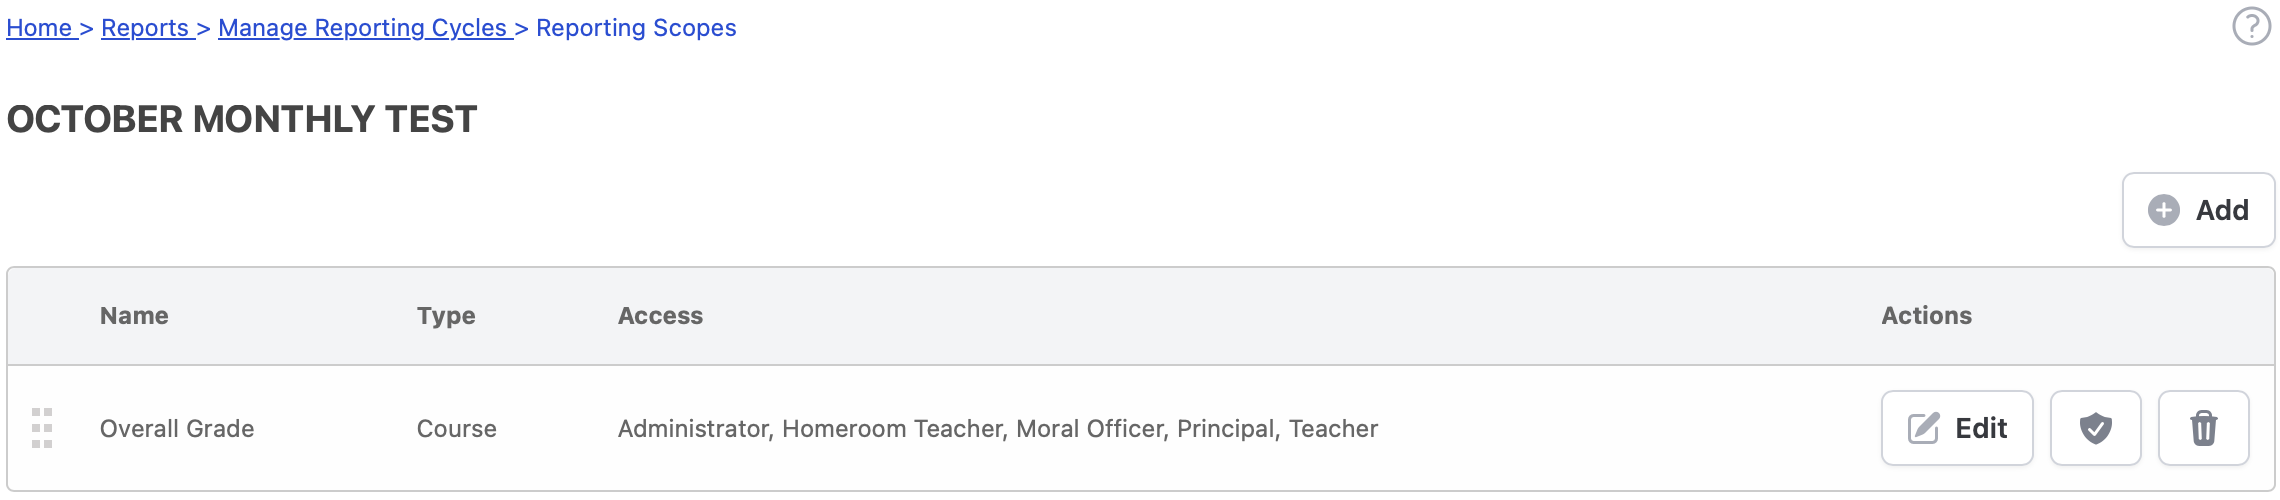2280x500 pixels.
Task: Go to the Home breadcrumb link
Action: click(x=39, y=28)
